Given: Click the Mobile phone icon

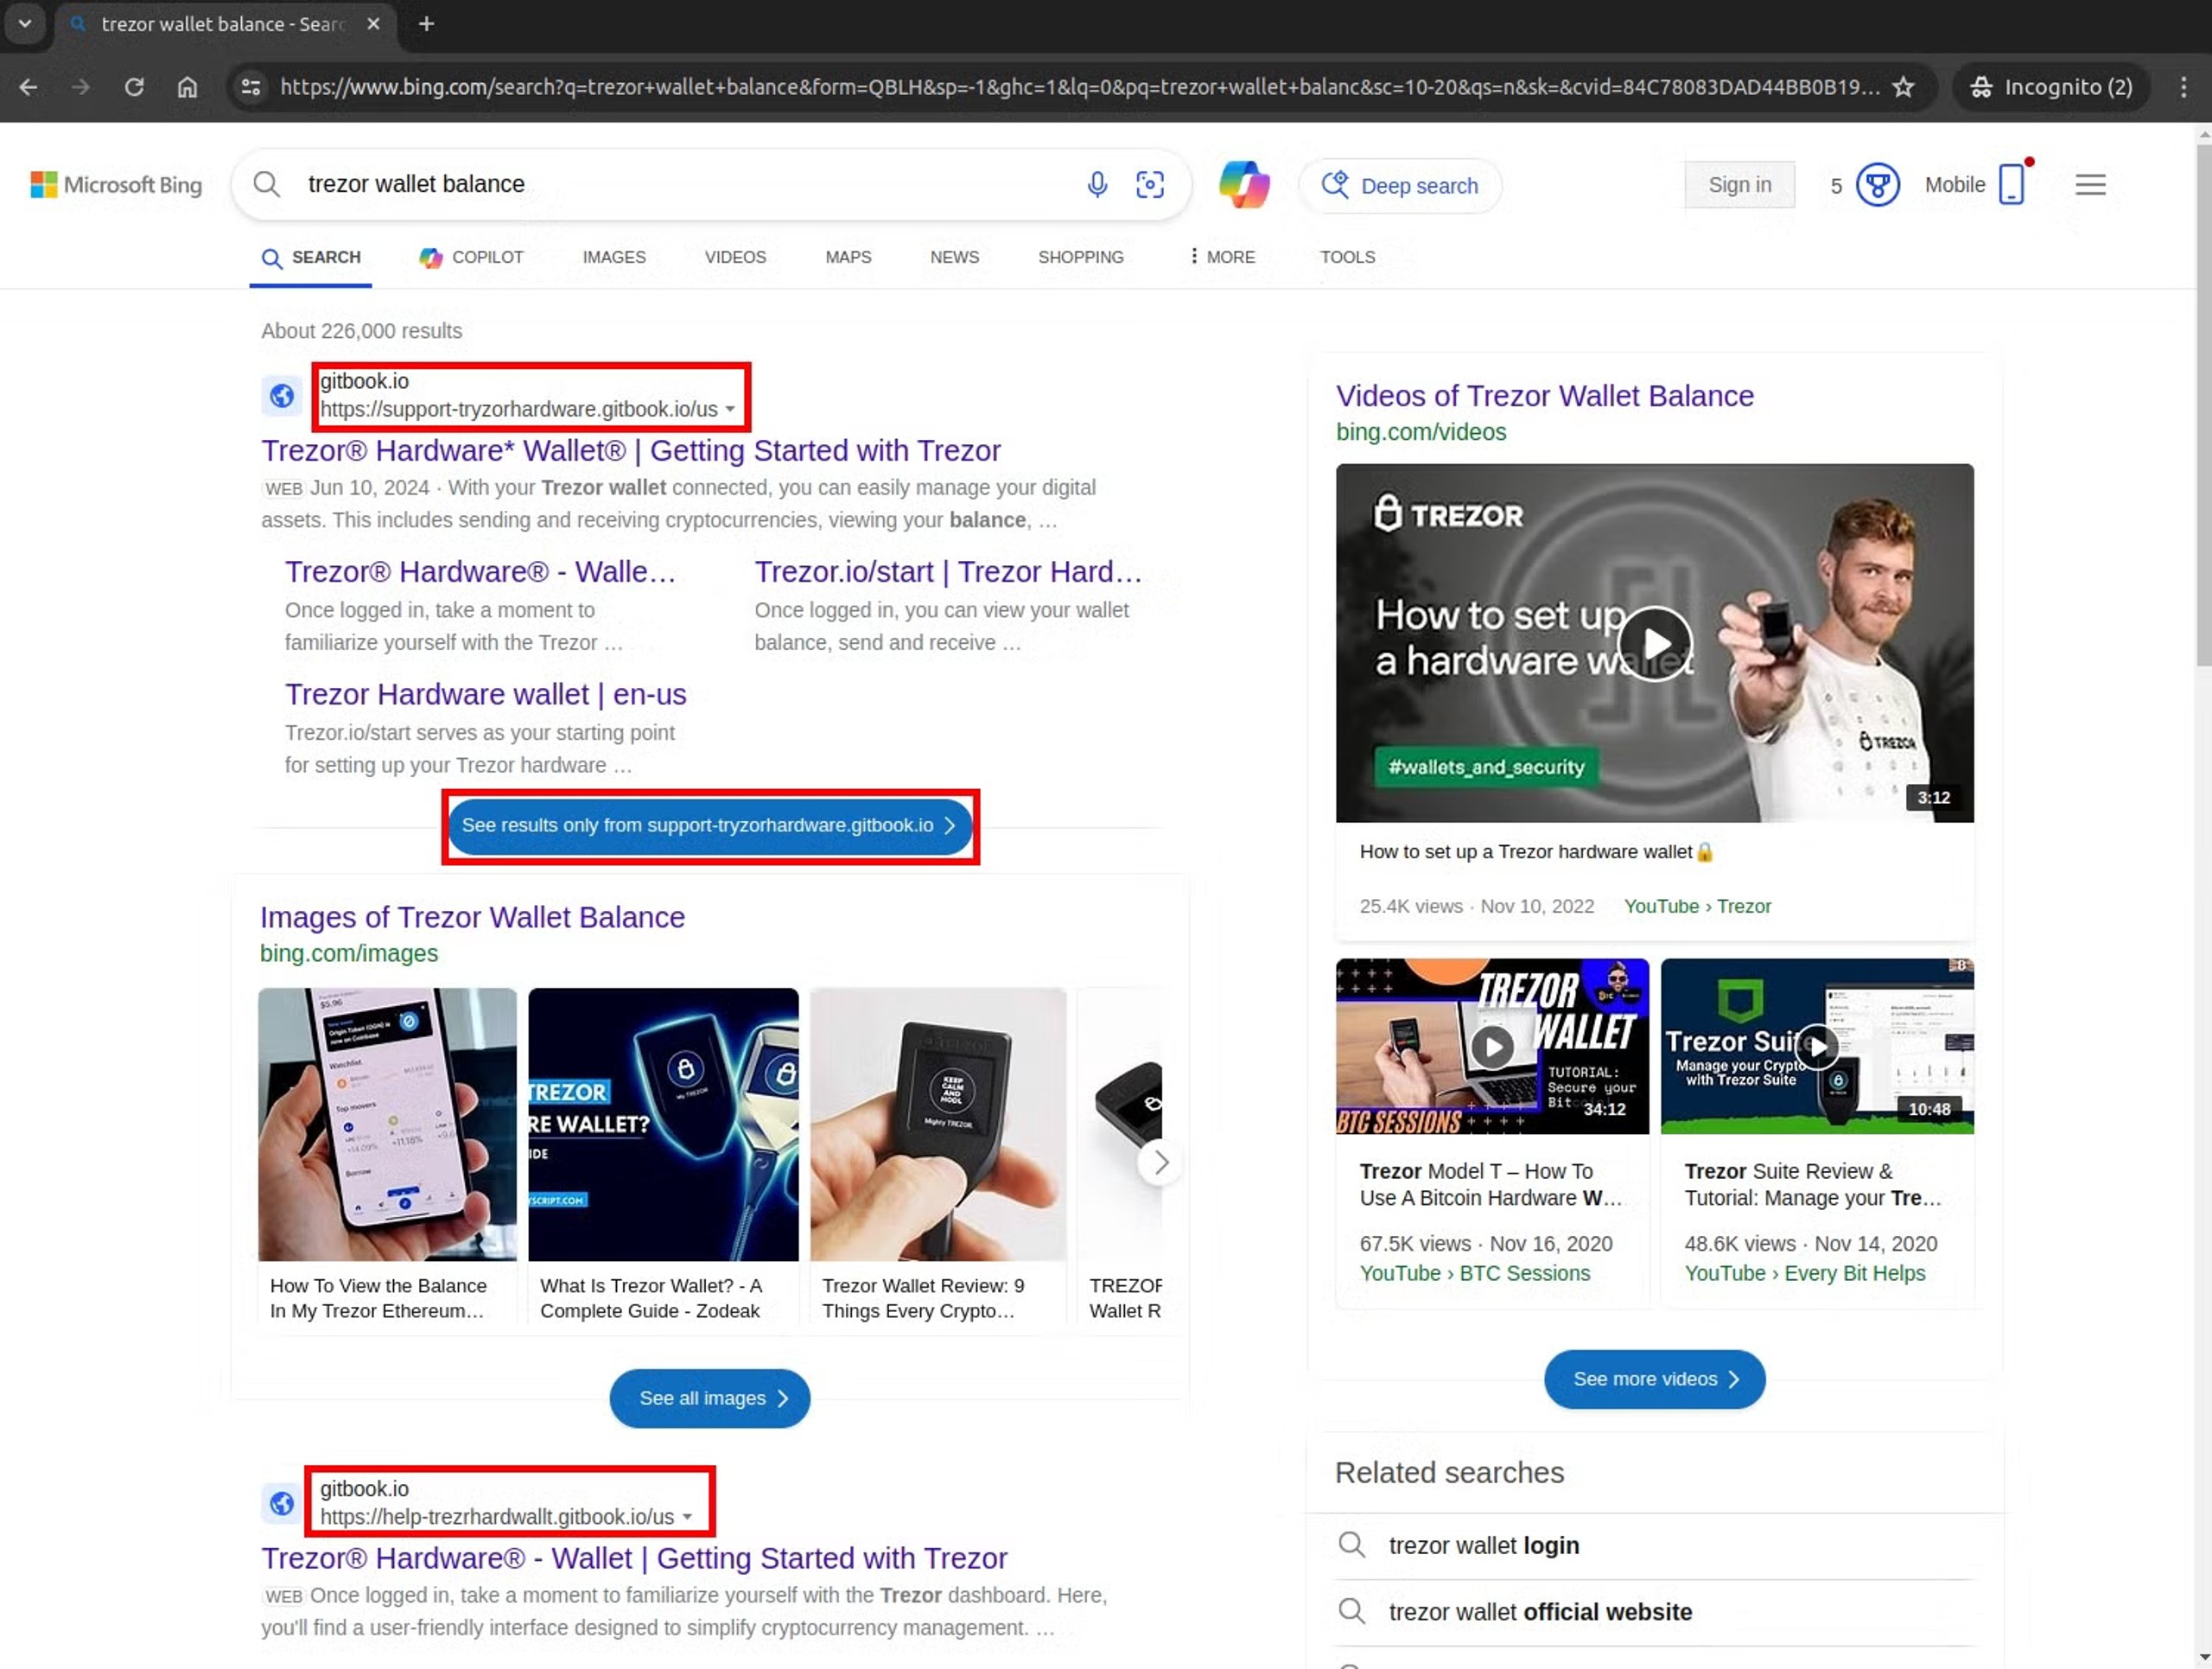Looking at the screenshot, I should pos(2012,184).
